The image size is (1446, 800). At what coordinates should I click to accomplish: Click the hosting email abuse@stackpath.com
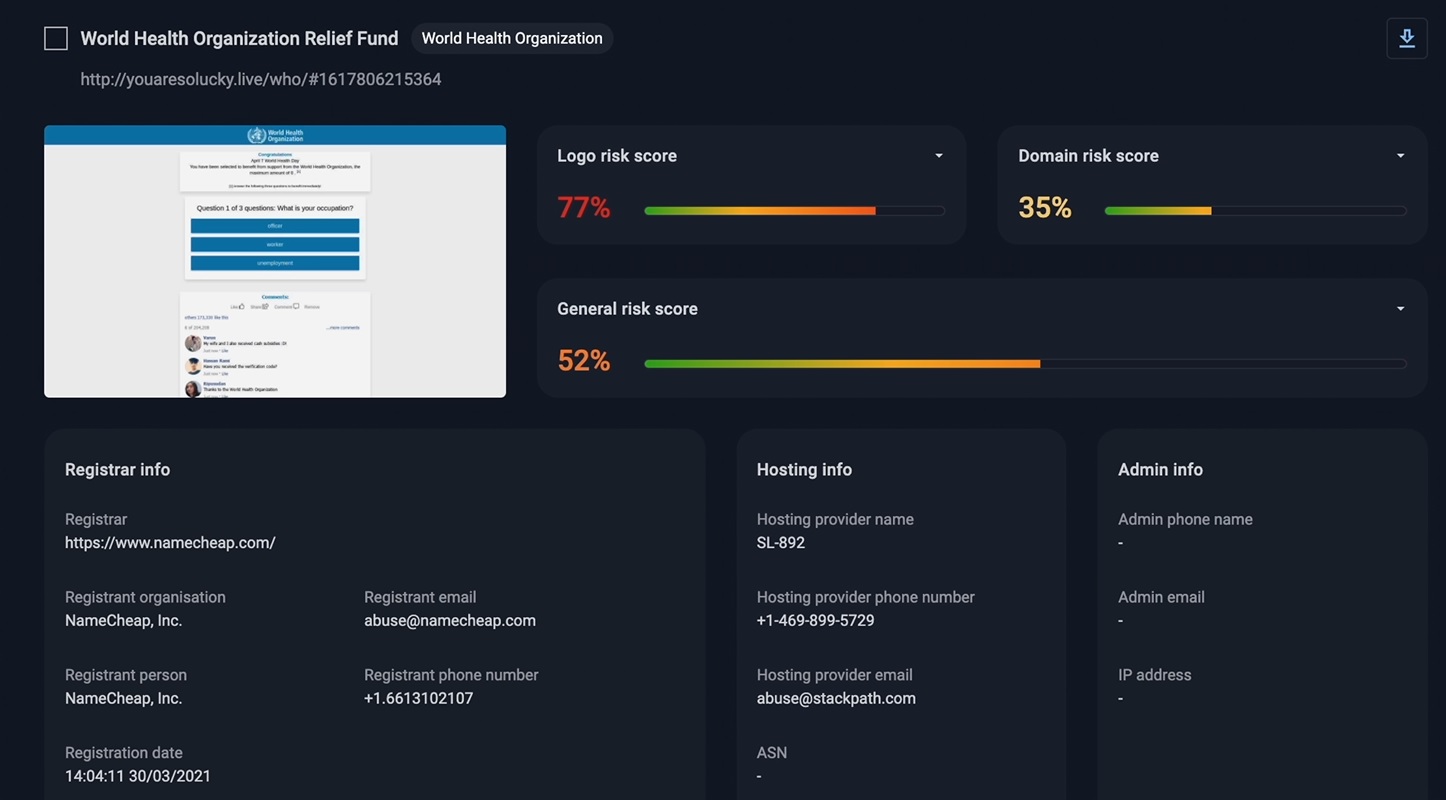tap(836, 699)
